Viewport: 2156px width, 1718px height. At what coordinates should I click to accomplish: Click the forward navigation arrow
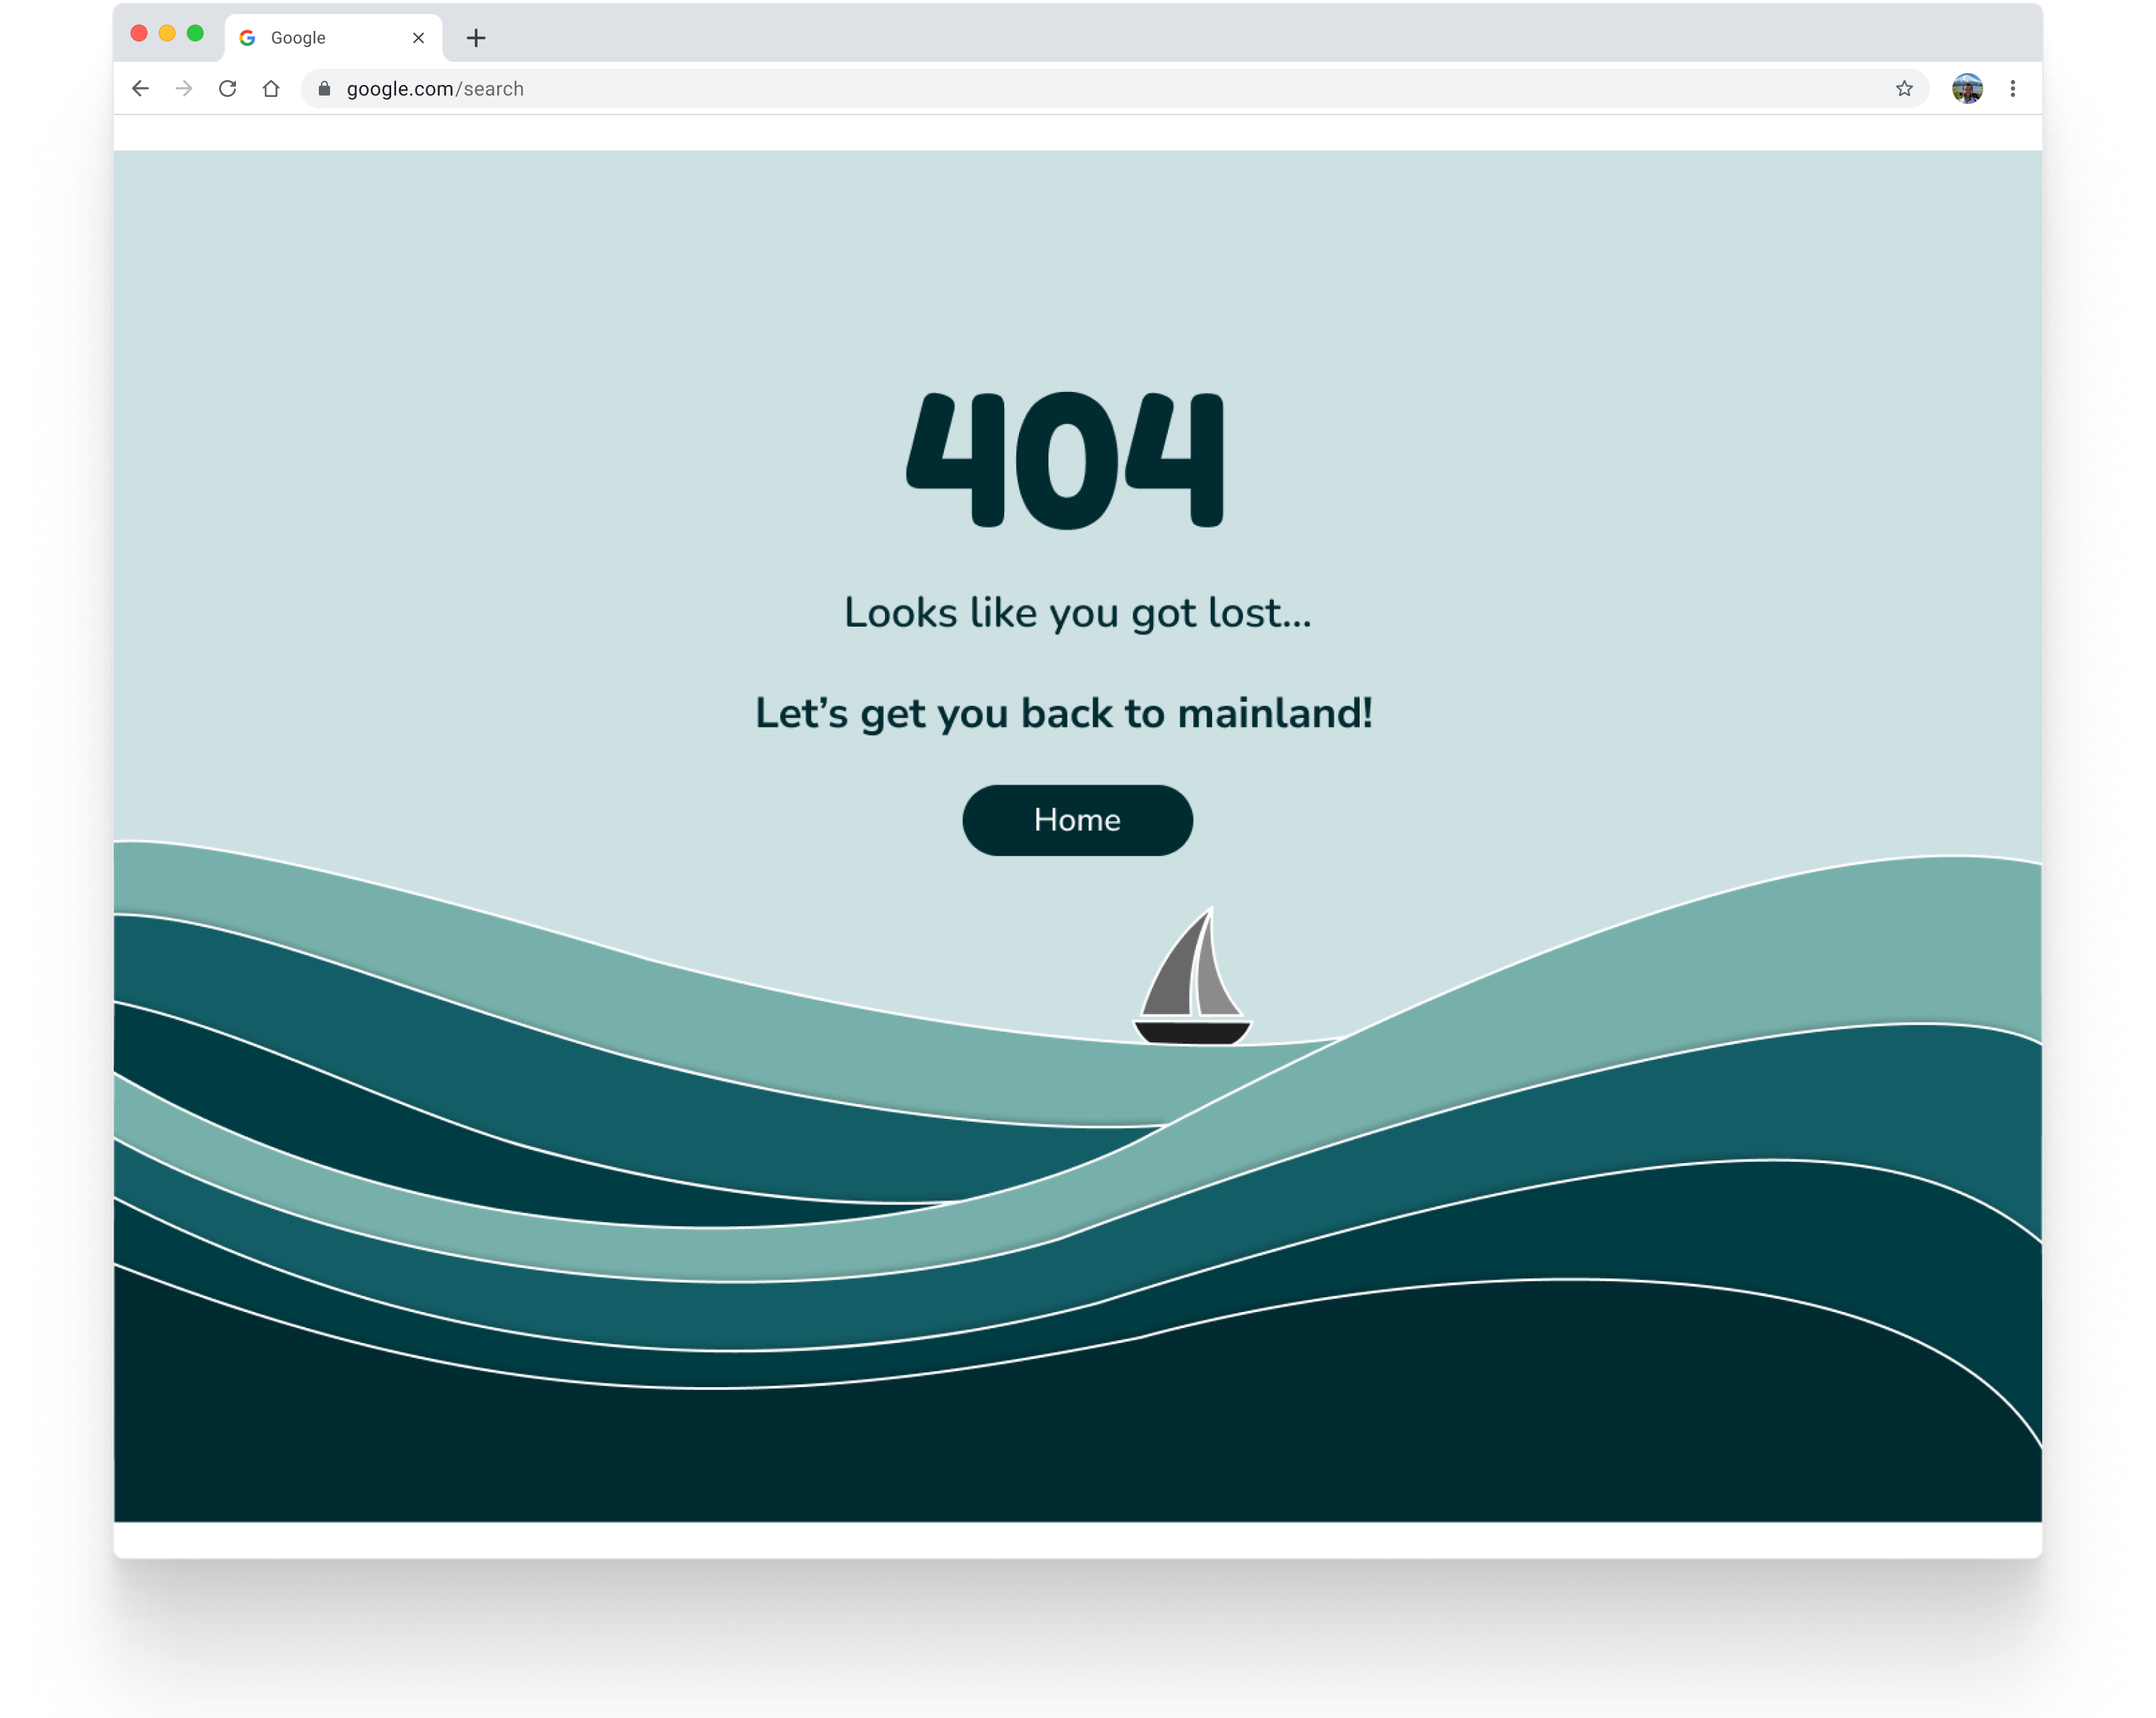click(184, 89)
